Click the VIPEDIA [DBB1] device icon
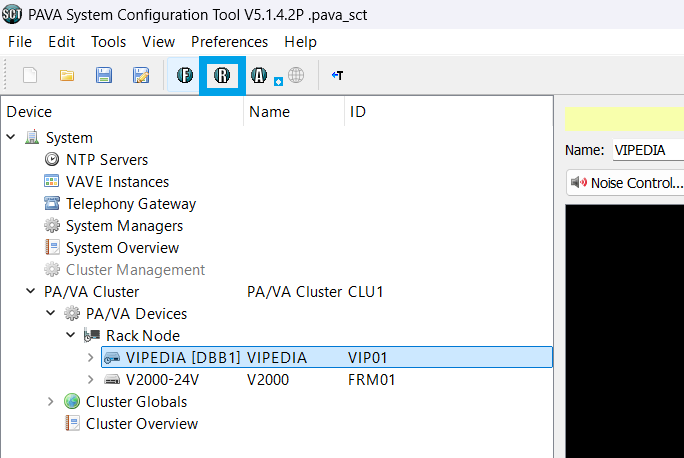This screenshot has width=684, height=458. pos(112,358)
